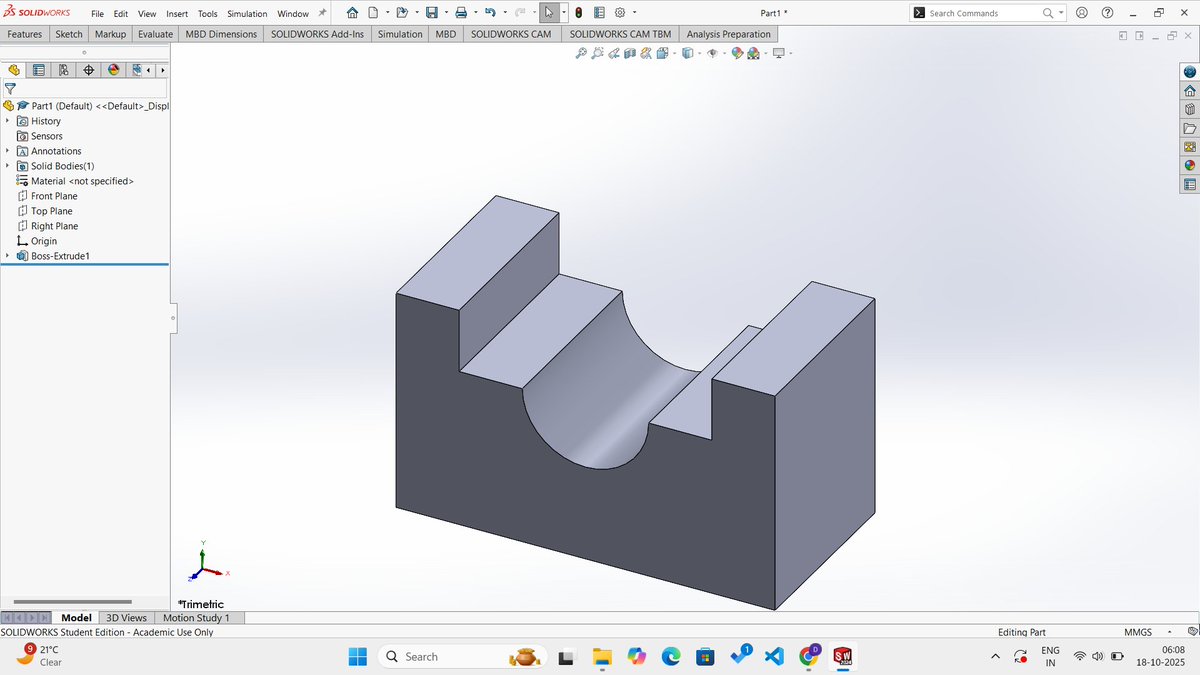
Task: Collapse the right panel via viewport button
Action: click(1139, 36)
